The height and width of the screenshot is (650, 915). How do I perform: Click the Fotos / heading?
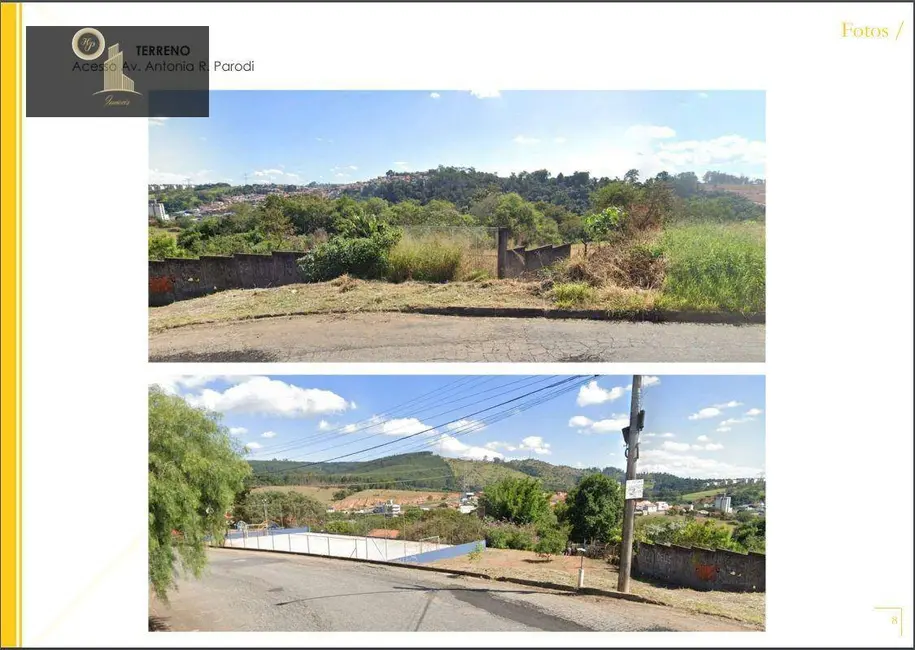pos(872,30)
